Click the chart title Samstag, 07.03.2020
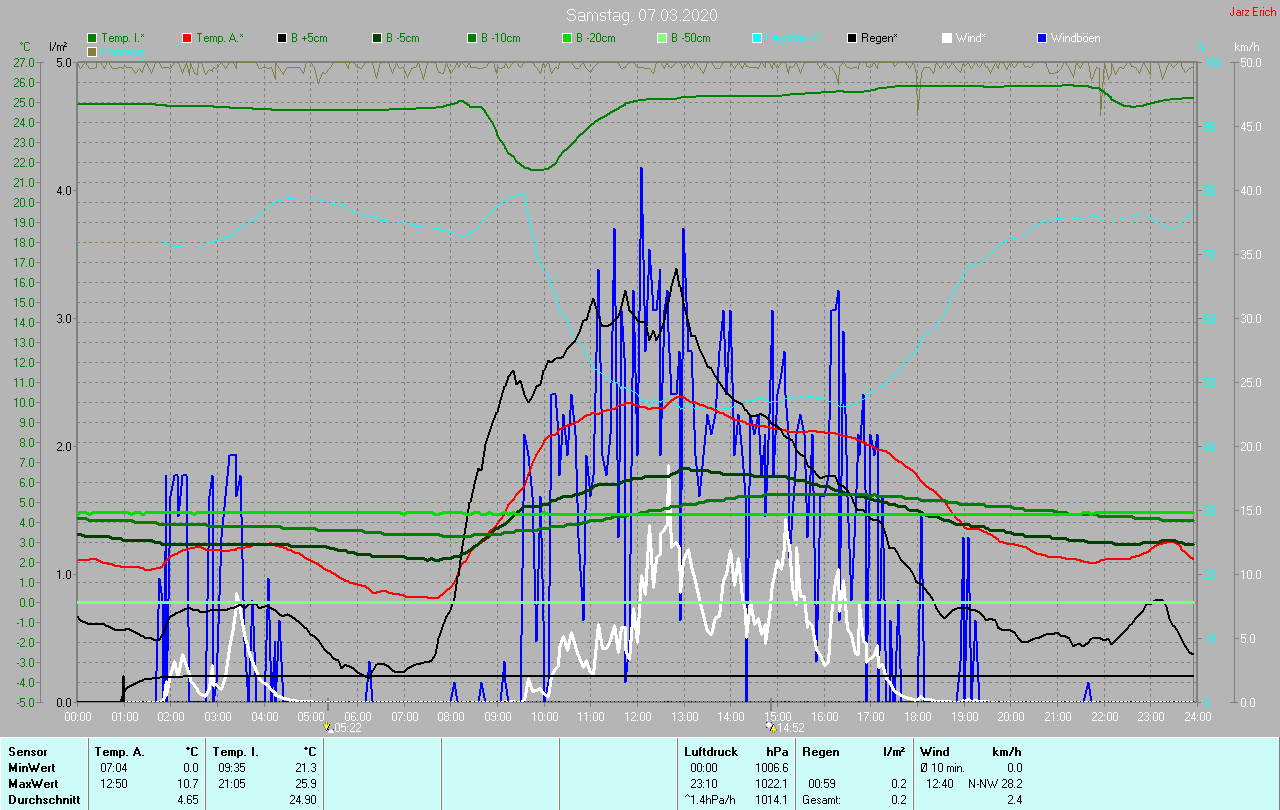This screenshot has width=1280, height=810. tap(641, 15)
